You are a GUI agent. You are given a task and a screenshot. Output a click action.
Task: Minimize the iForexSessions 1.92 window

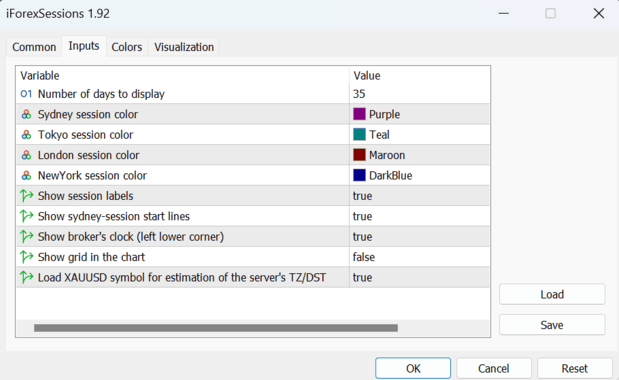coord(503,13)
